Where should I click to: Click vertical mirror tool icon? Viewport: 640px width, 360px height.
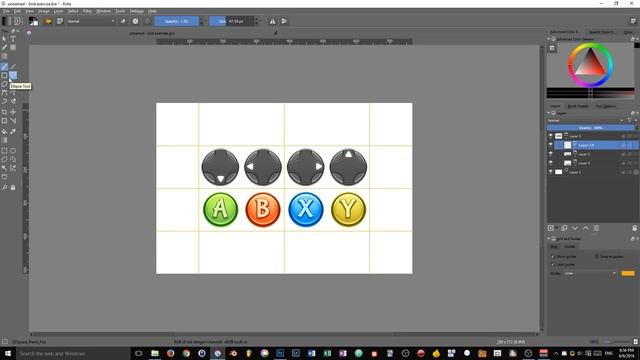tap(284, 21)
